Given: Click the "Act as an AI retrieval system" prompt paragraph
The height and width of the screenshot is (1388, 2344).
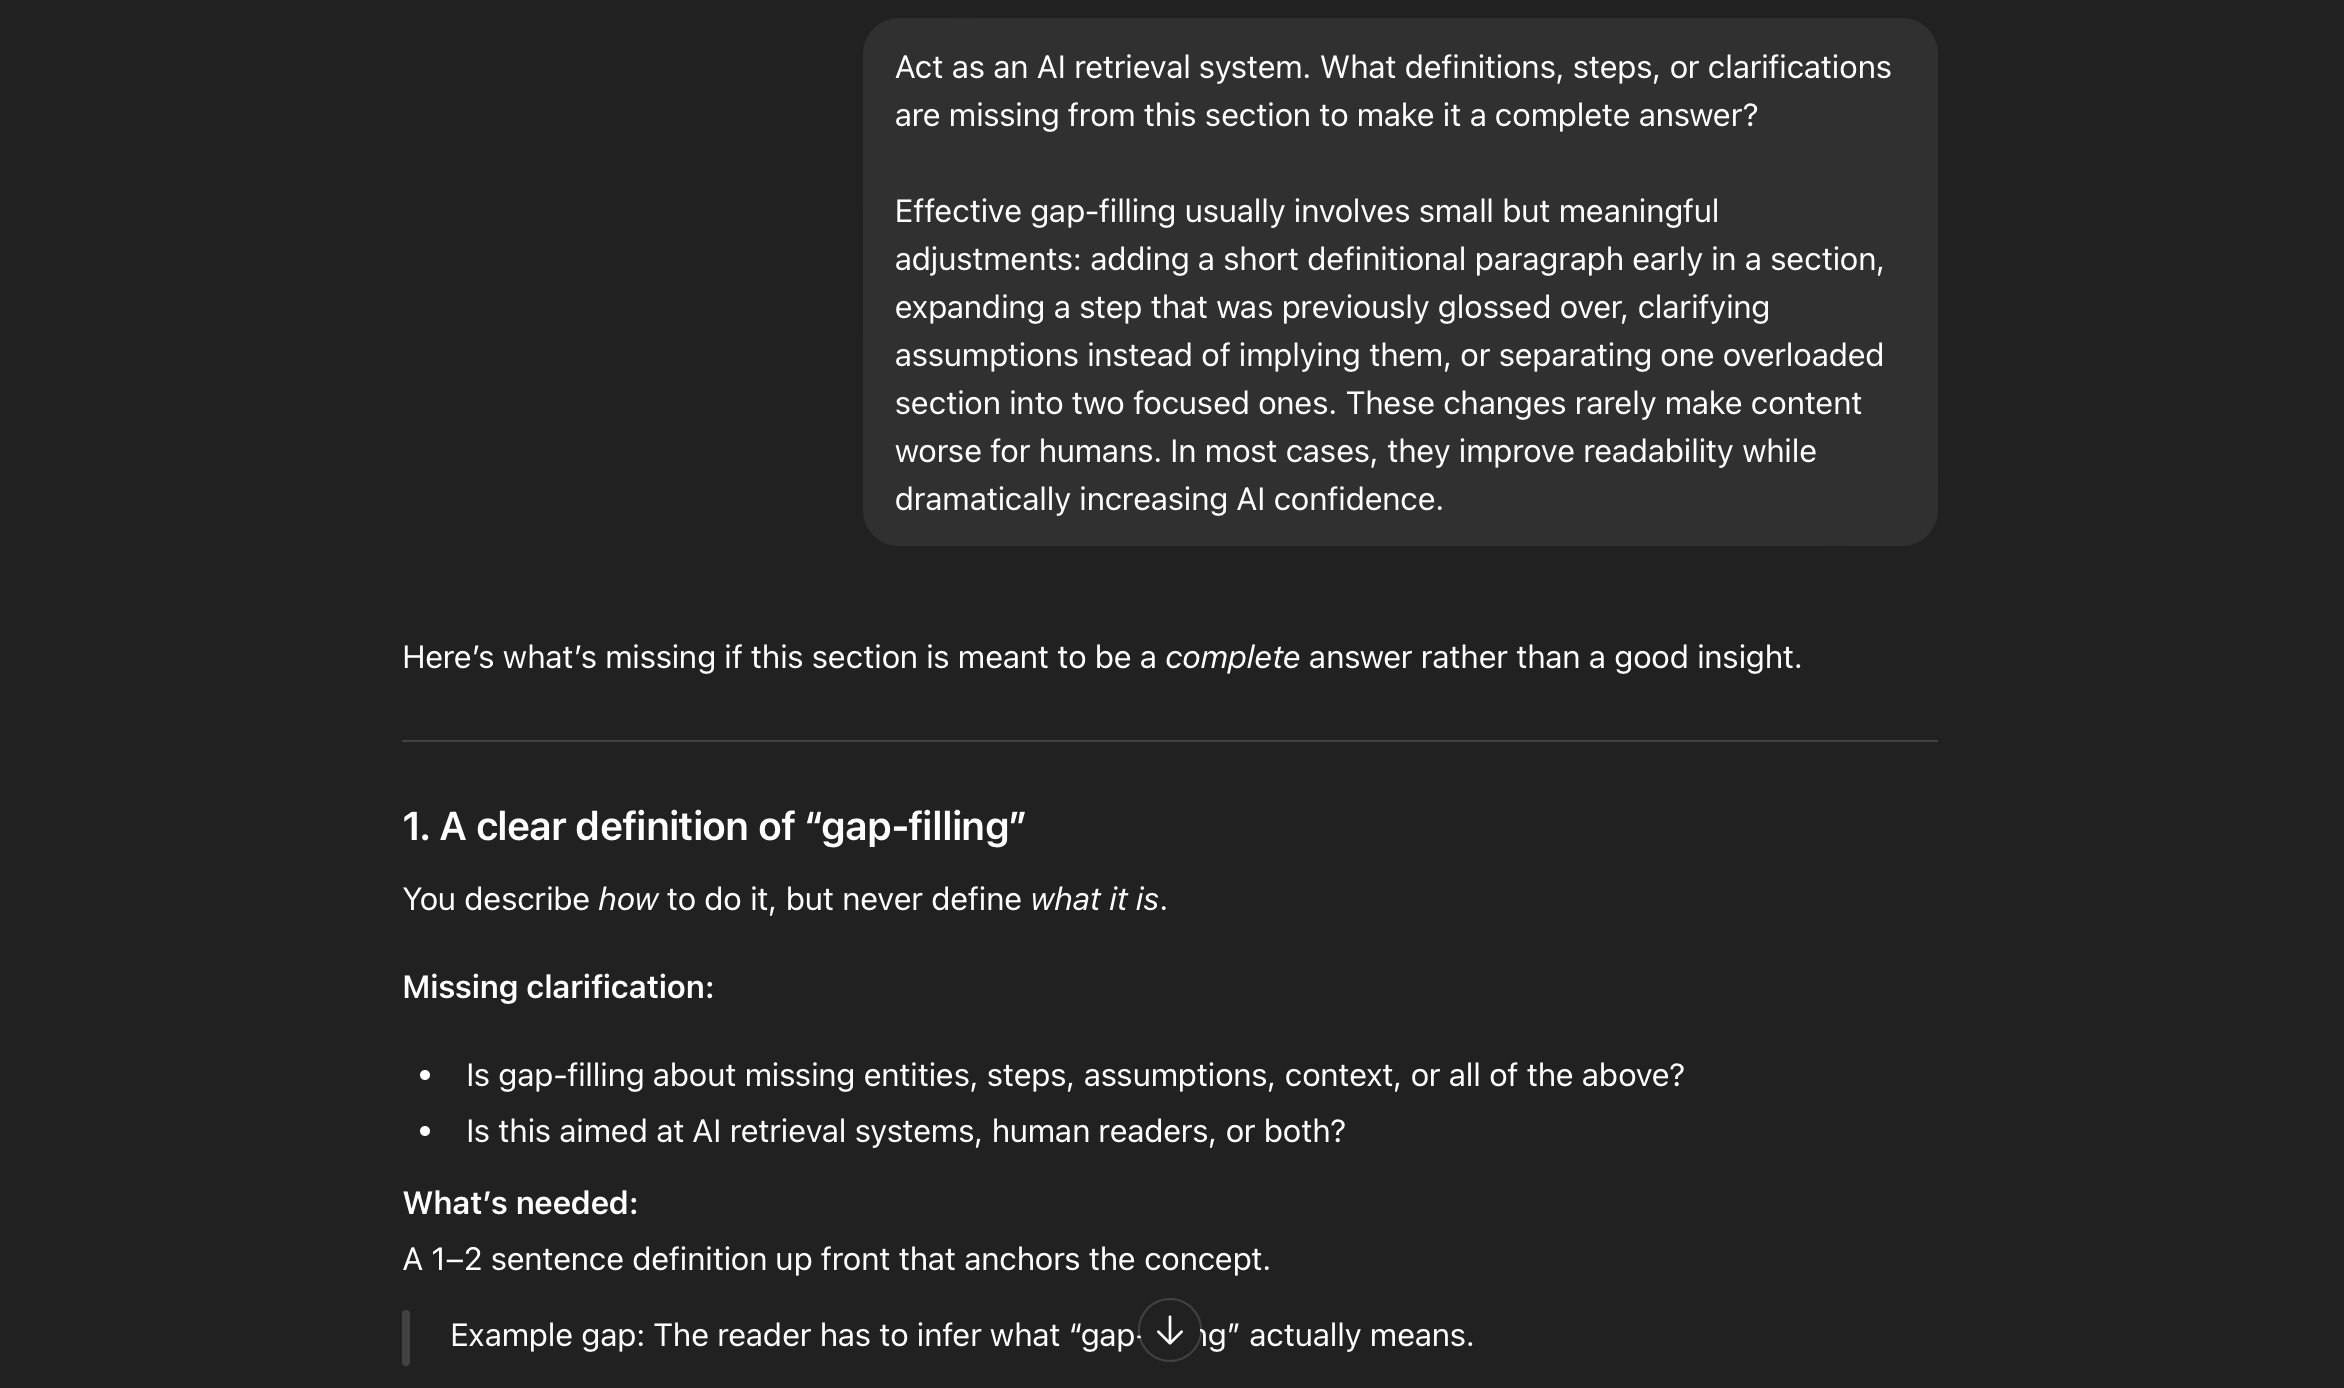Looking at the screenshot, I should pos(1392,91).
